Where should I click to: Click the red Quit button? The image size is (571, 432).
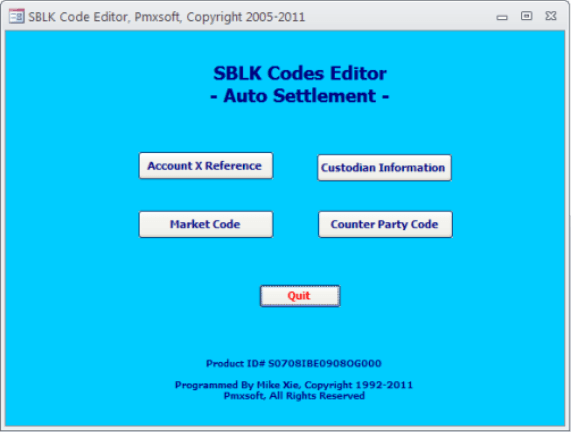pyautogui.click(x=300, y=296)
